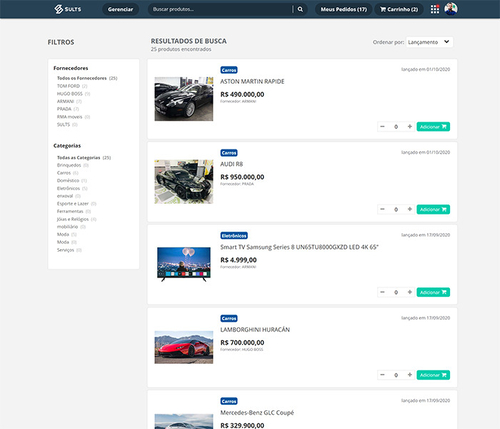Screen dimensions: 500x429
Task: Filter by supplier SULTS
Action: pos(67,124)
